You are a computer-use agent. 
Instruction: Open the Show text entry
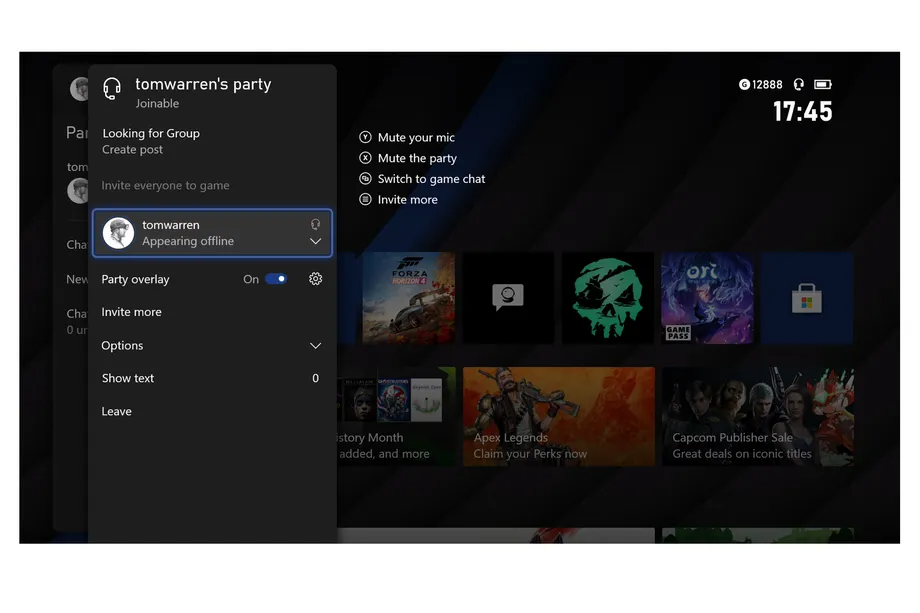[x=212, y=378]
